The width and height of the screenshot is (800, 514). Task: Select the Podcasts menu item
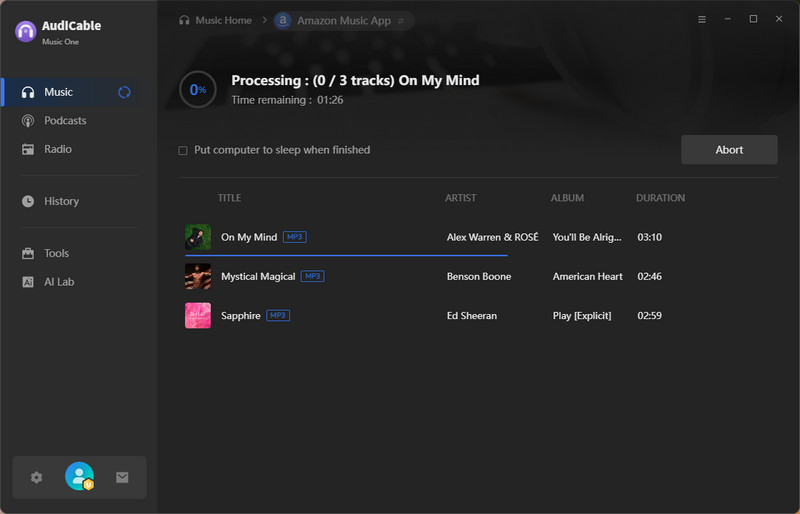(65, 121)
